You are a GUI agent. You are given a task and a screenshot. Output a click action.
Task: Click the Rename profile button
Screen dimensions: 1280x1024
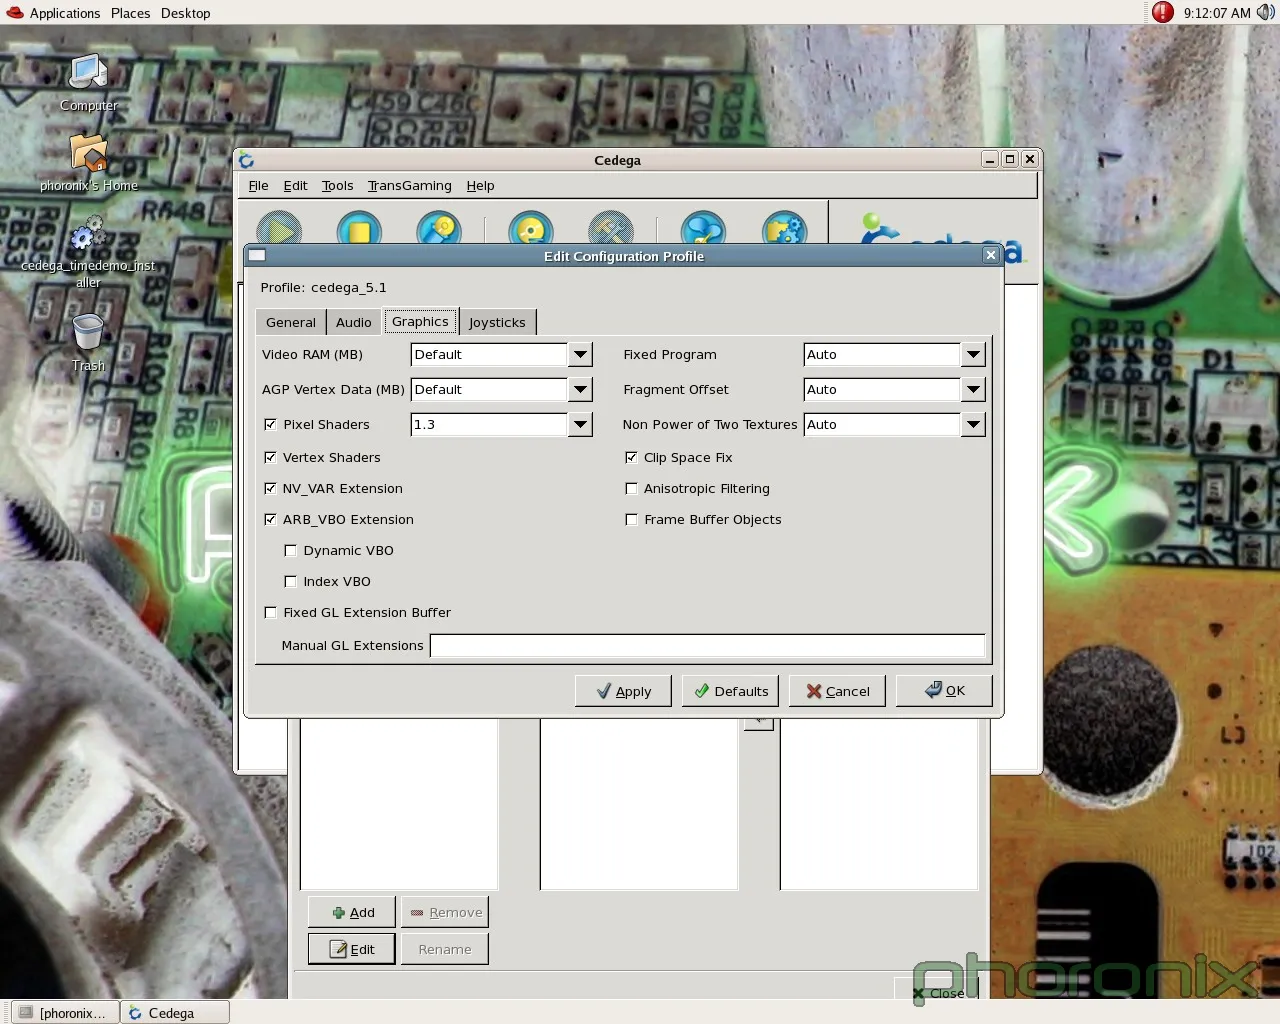pos(445,949)
